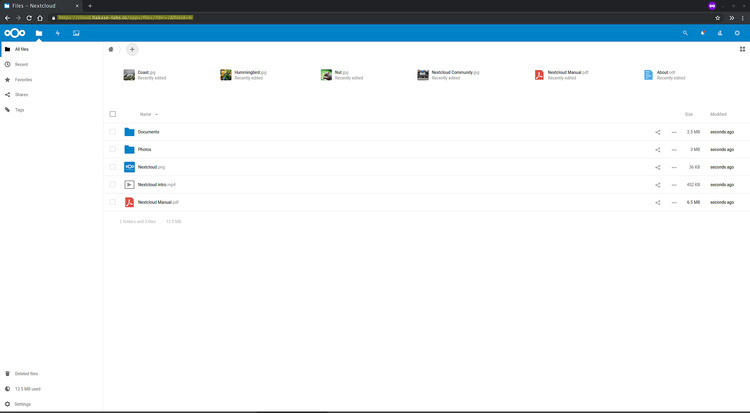Open the notifications bell
Screen dimensions: 750x413
pyautogui.click(x=702, y=33)
